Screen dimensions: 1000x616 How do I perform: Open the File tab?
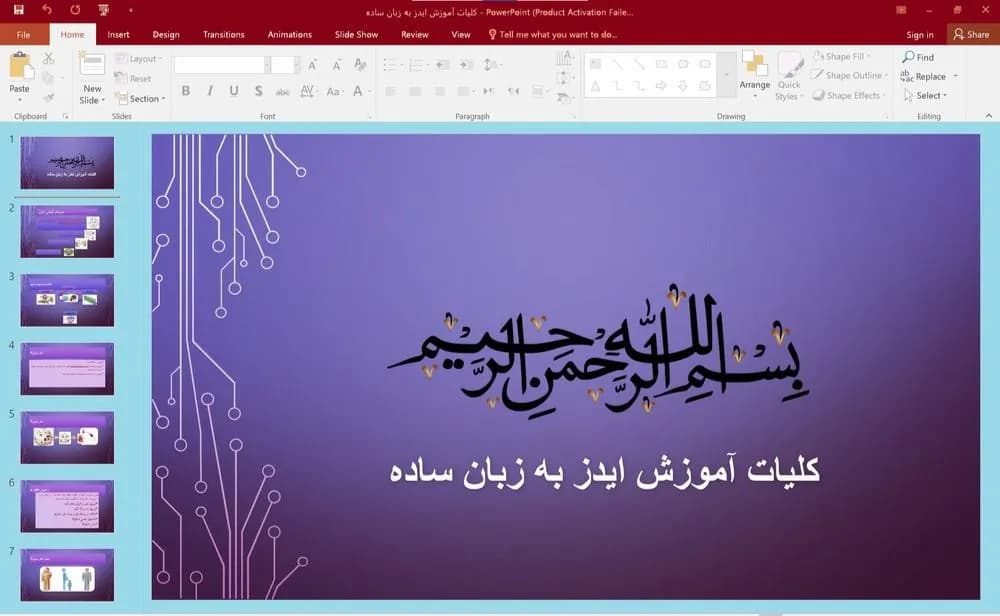[x=24, y=34]
